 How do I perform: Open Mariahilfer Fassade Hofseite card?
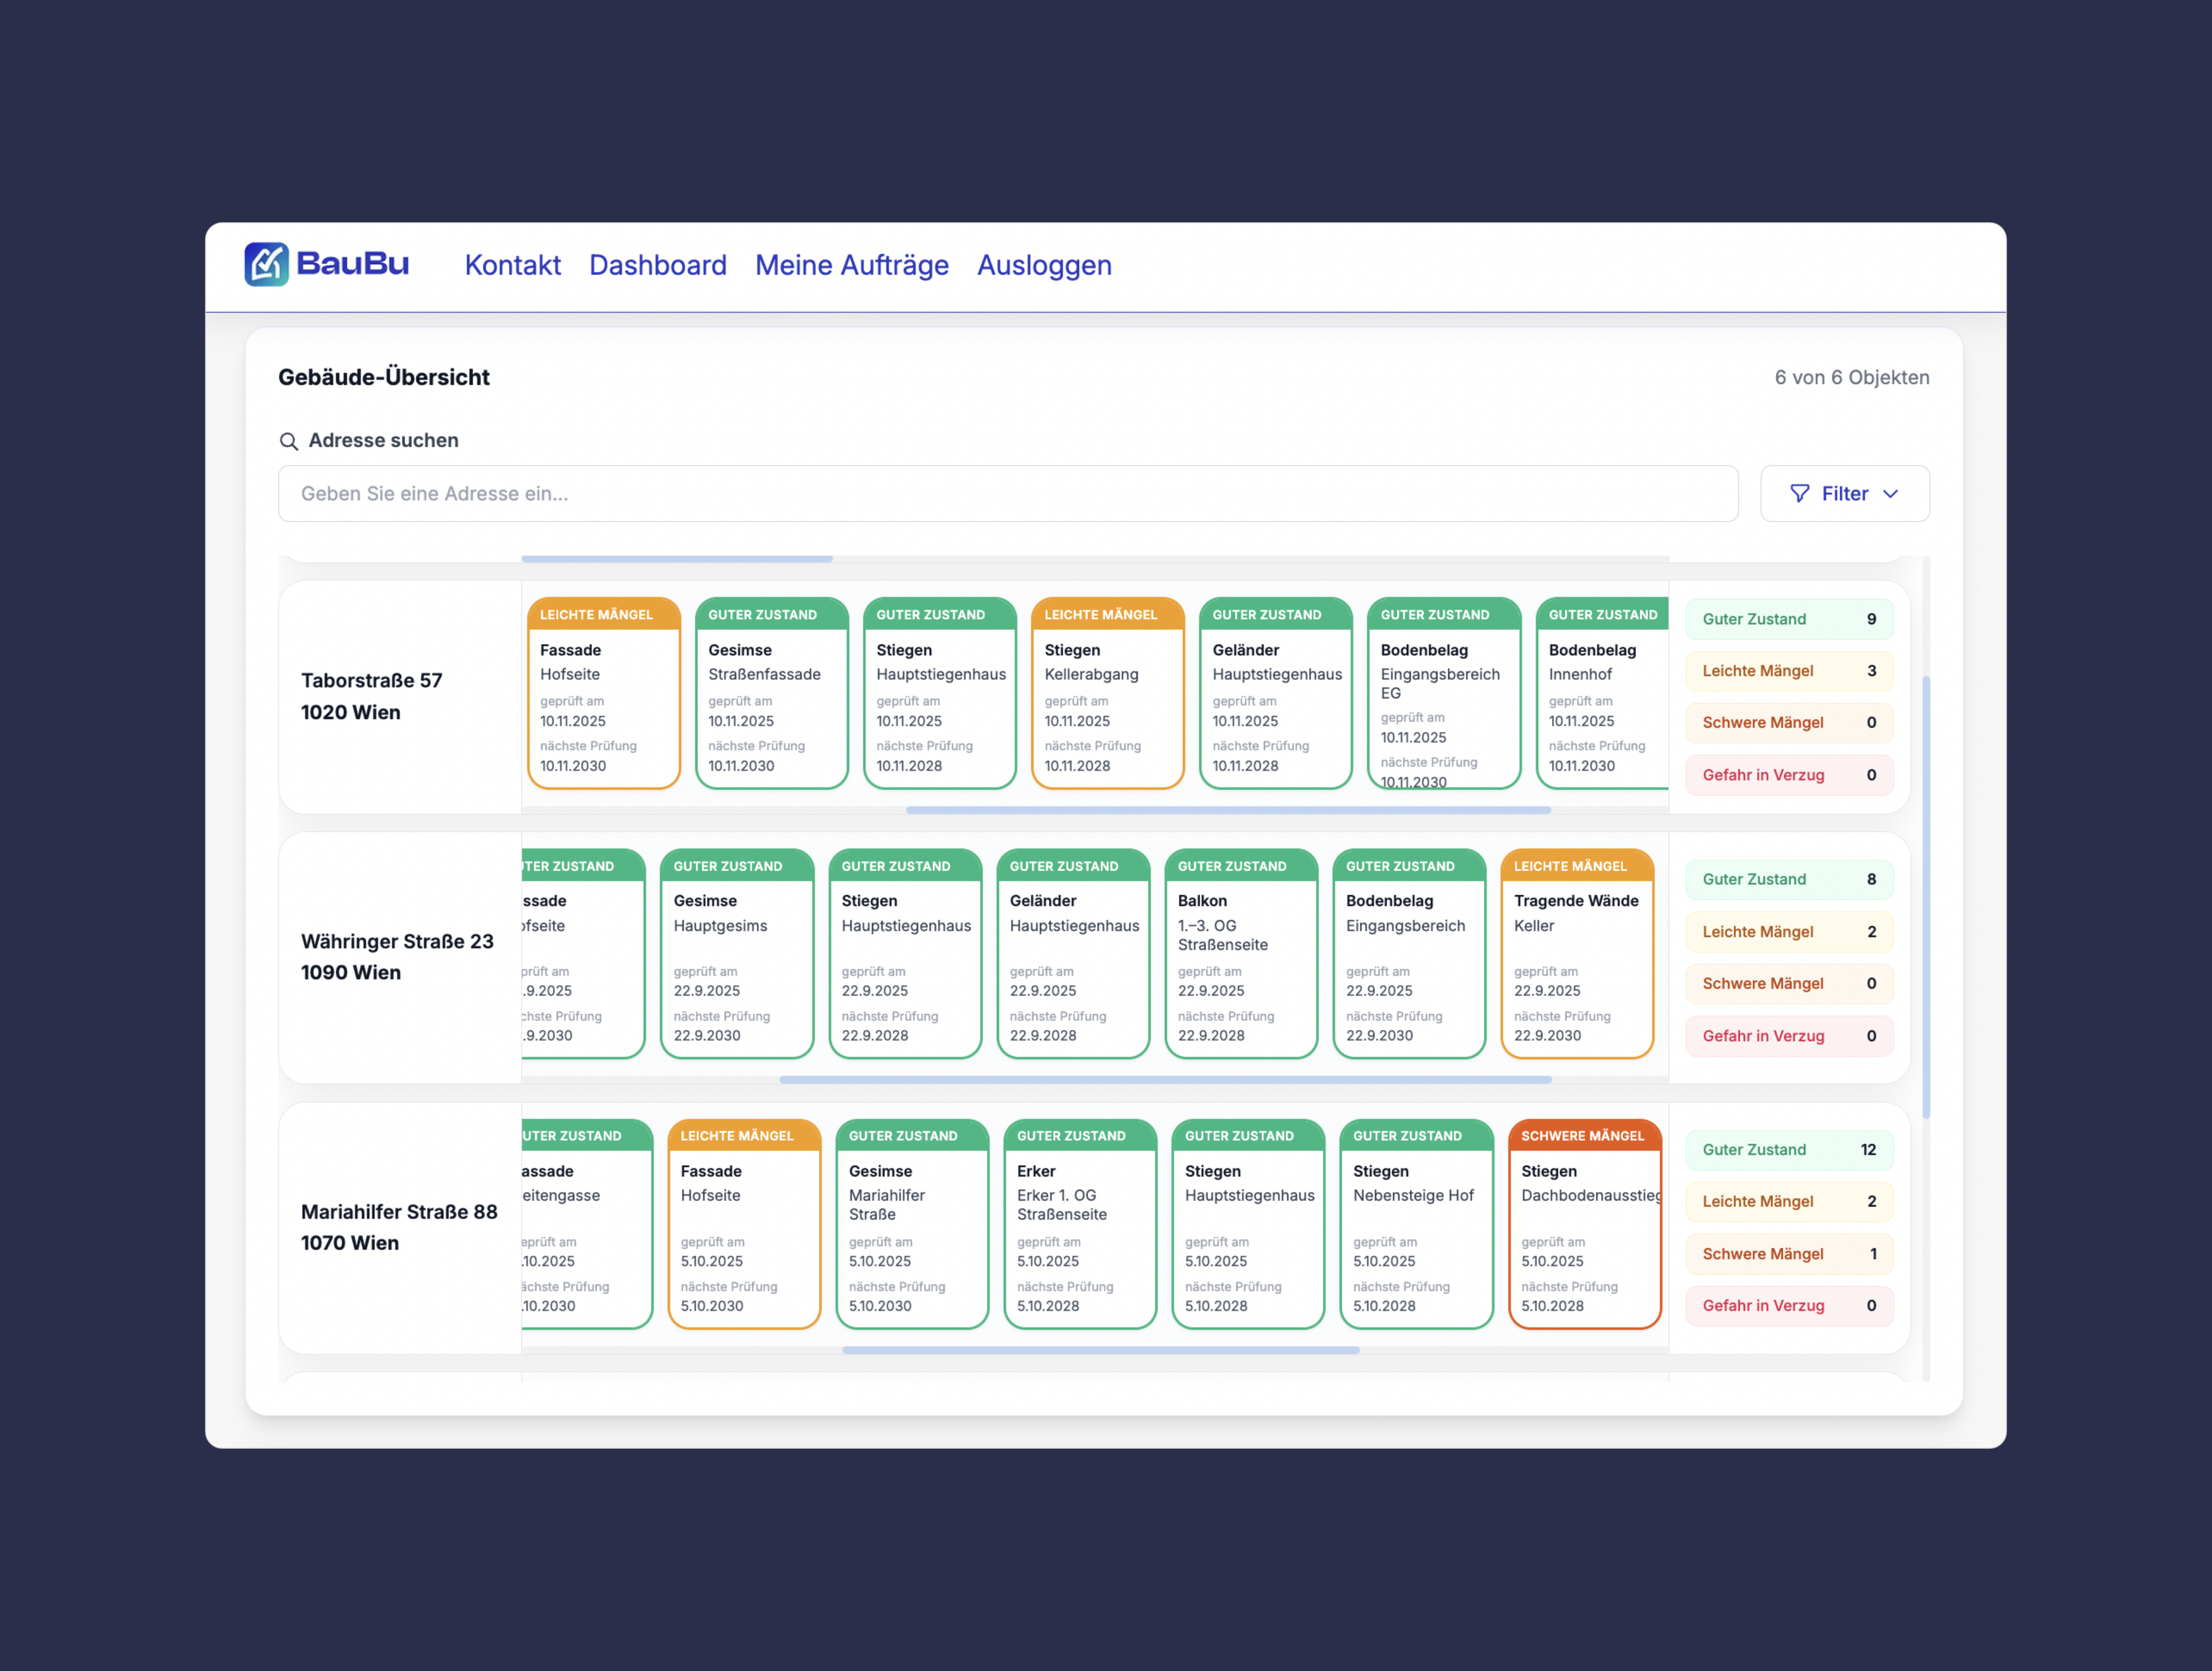coord(744,1224)
